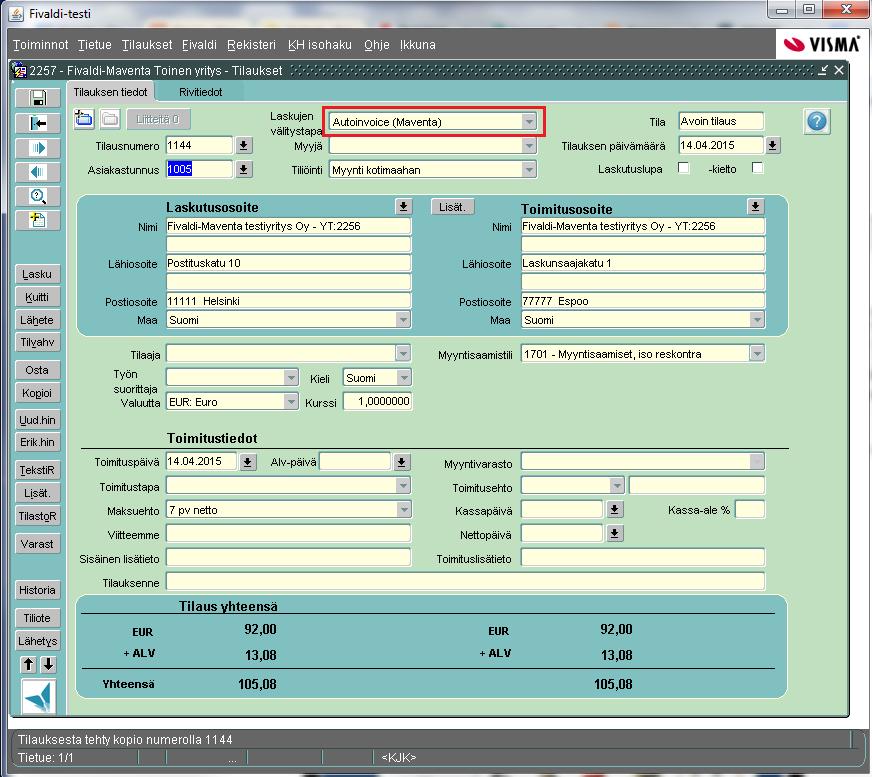The height and width of the screenshot is (777, 872).
Task: Click the Varast button
Action: coord(37,543)
